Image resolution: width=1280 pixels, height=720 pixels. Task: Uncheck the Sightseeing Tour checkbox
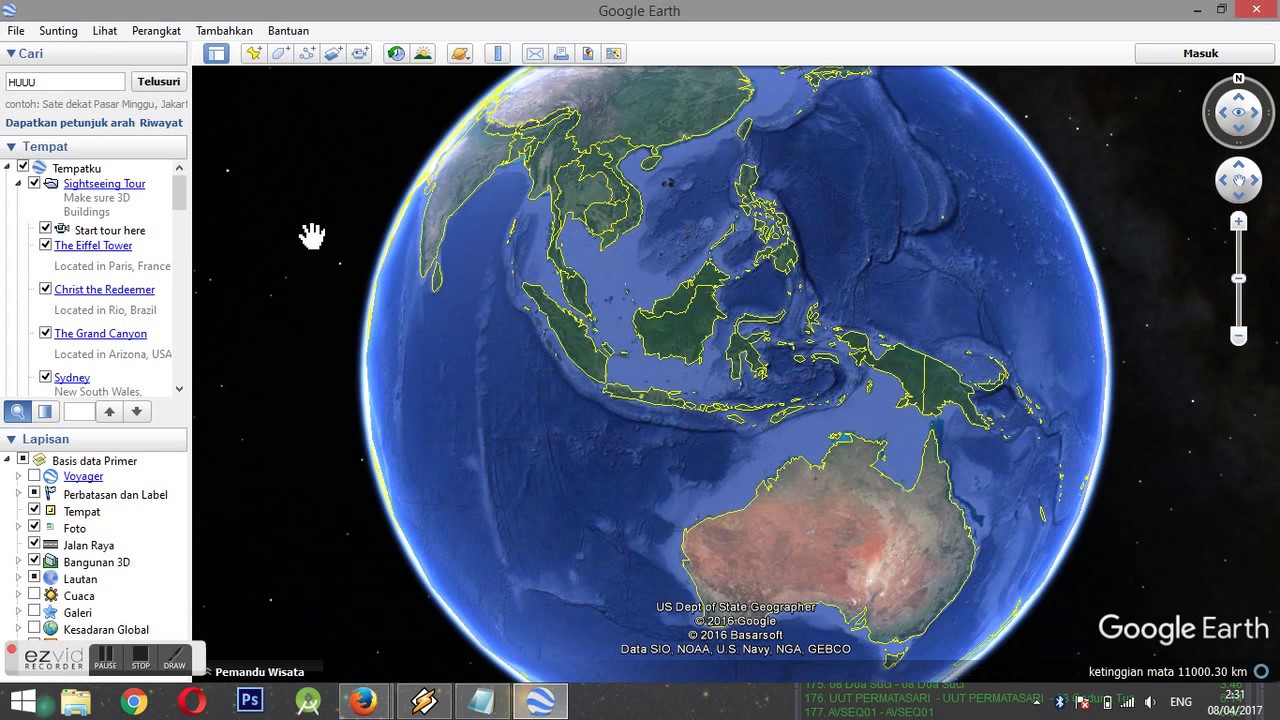[x=34, y=183]
